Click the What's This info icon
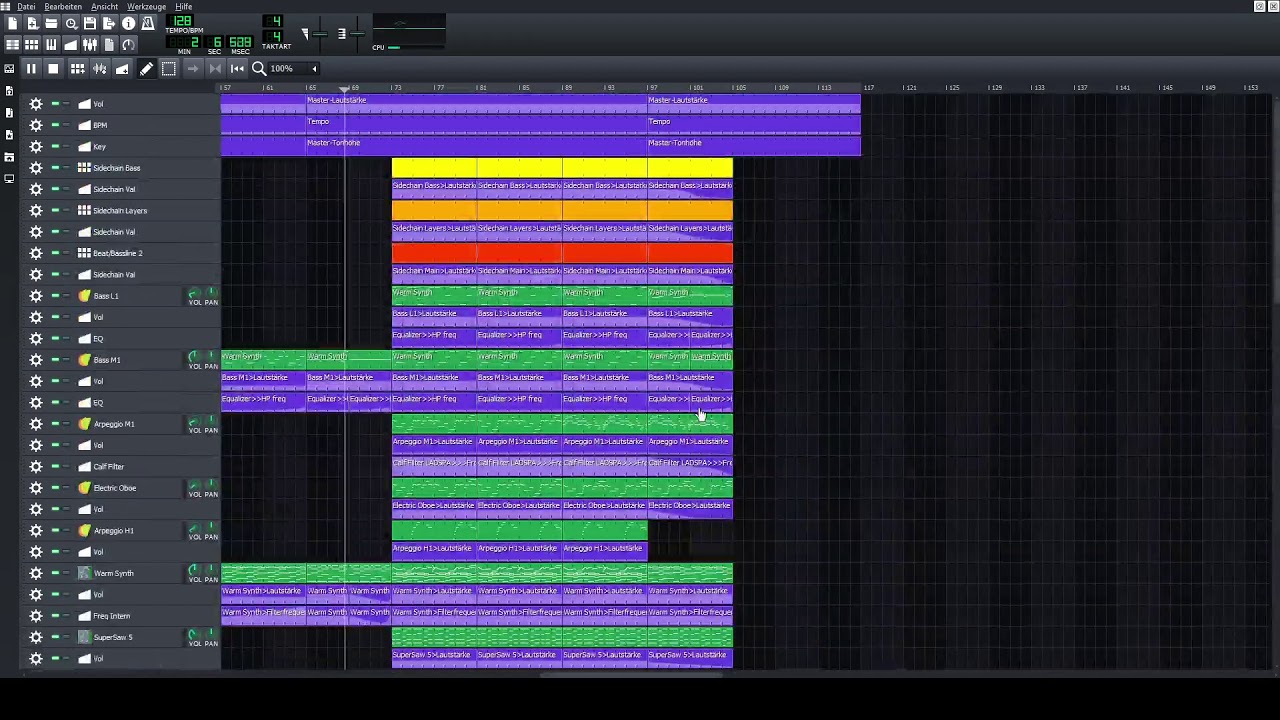Image resolution: width=1280 pixels, height=720 pixels. [x=129, y=23]
